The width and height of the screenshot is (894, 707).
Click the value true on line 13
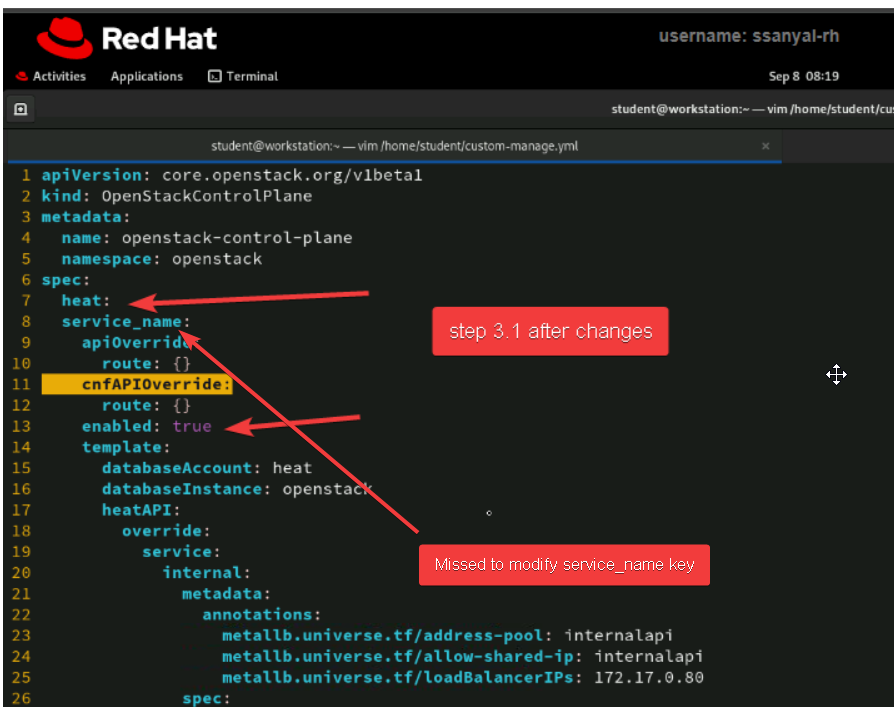[x=192, y=426]
